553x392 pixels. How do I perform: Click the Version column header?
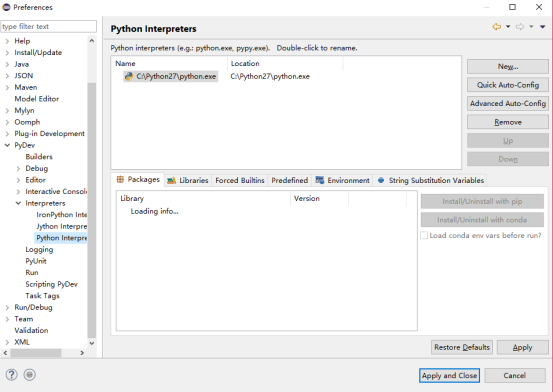(x=320, y=199)
